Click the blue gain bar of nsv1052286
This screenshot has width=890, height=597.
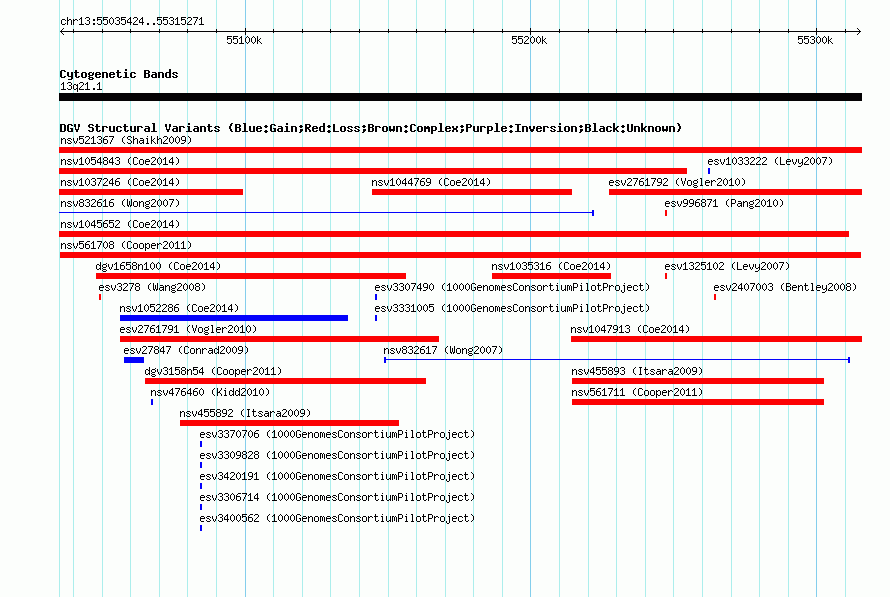point(234,318)
